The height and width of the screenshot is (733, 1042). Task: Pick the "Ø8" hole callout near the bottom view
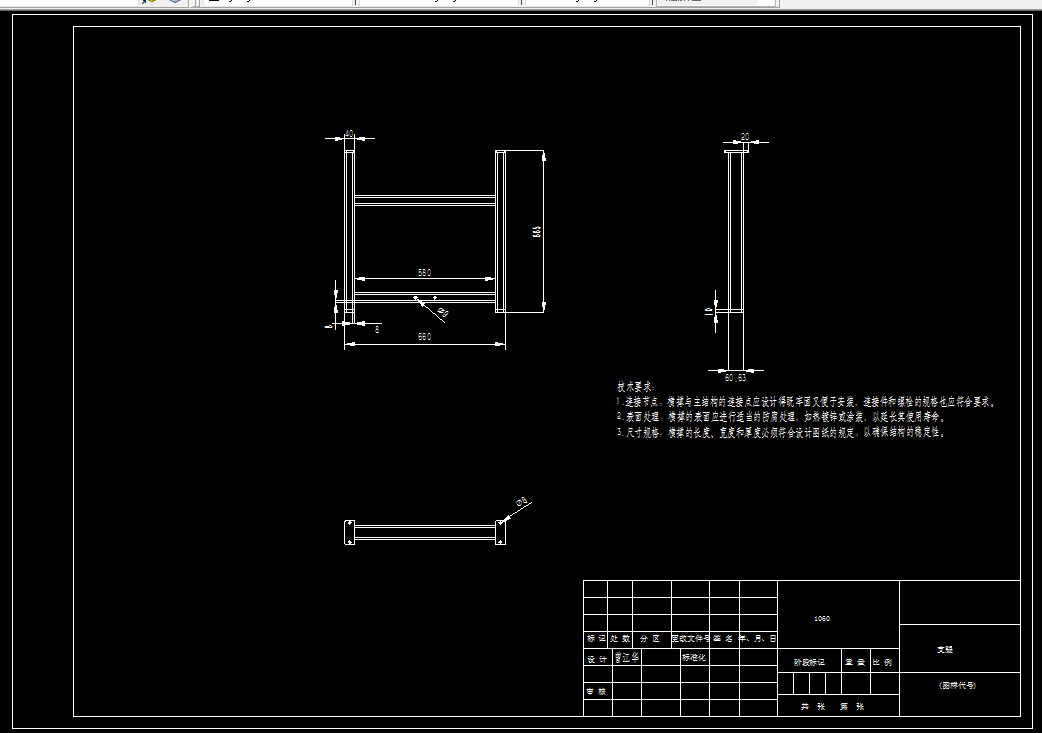[522, 501]
